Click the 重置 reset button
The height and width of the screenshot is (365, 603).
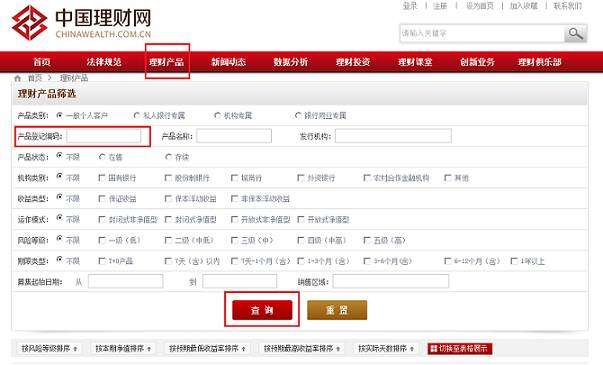click(337, 310)
